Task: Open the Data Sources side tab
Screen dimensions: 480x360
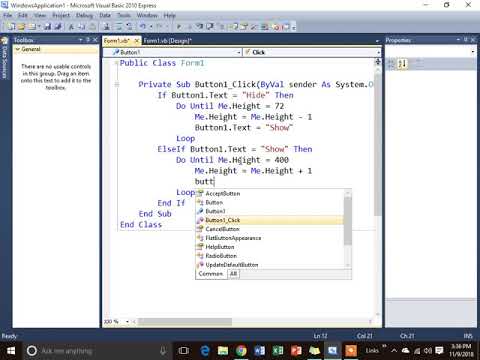Action: pos(5,59)
